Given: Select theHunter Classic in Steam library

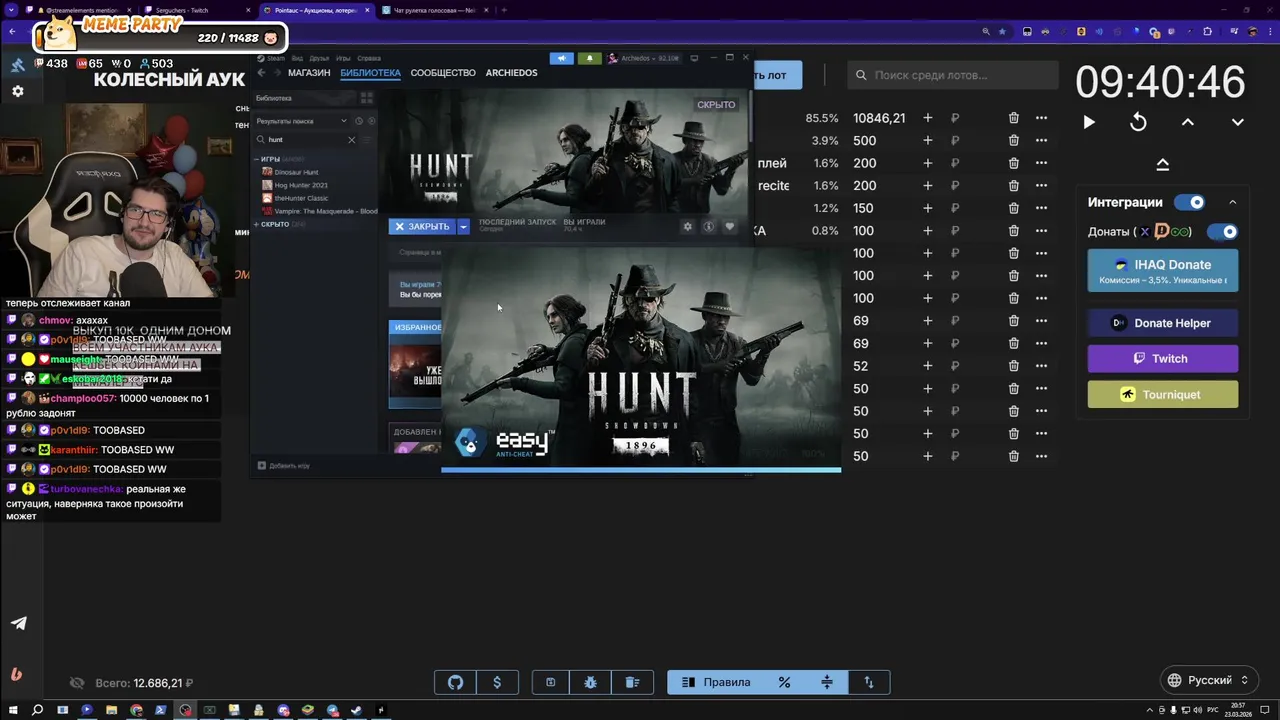Looking at the screenshot, I should click(x=301, y=198).
